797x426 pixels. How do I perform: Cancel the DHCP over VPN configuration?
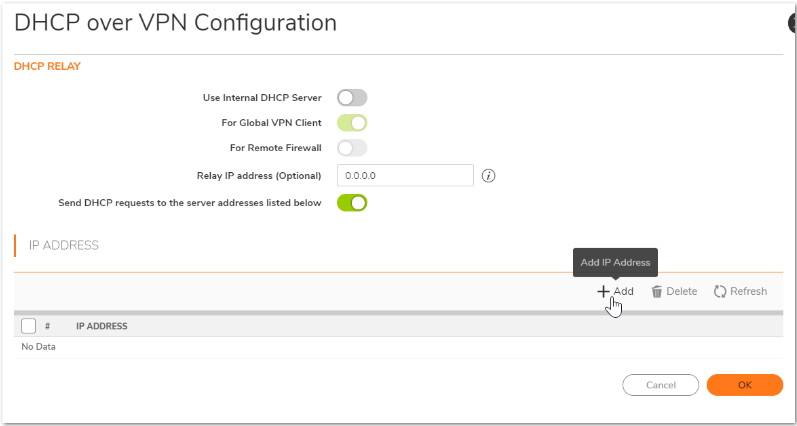(x=660, y=385)
